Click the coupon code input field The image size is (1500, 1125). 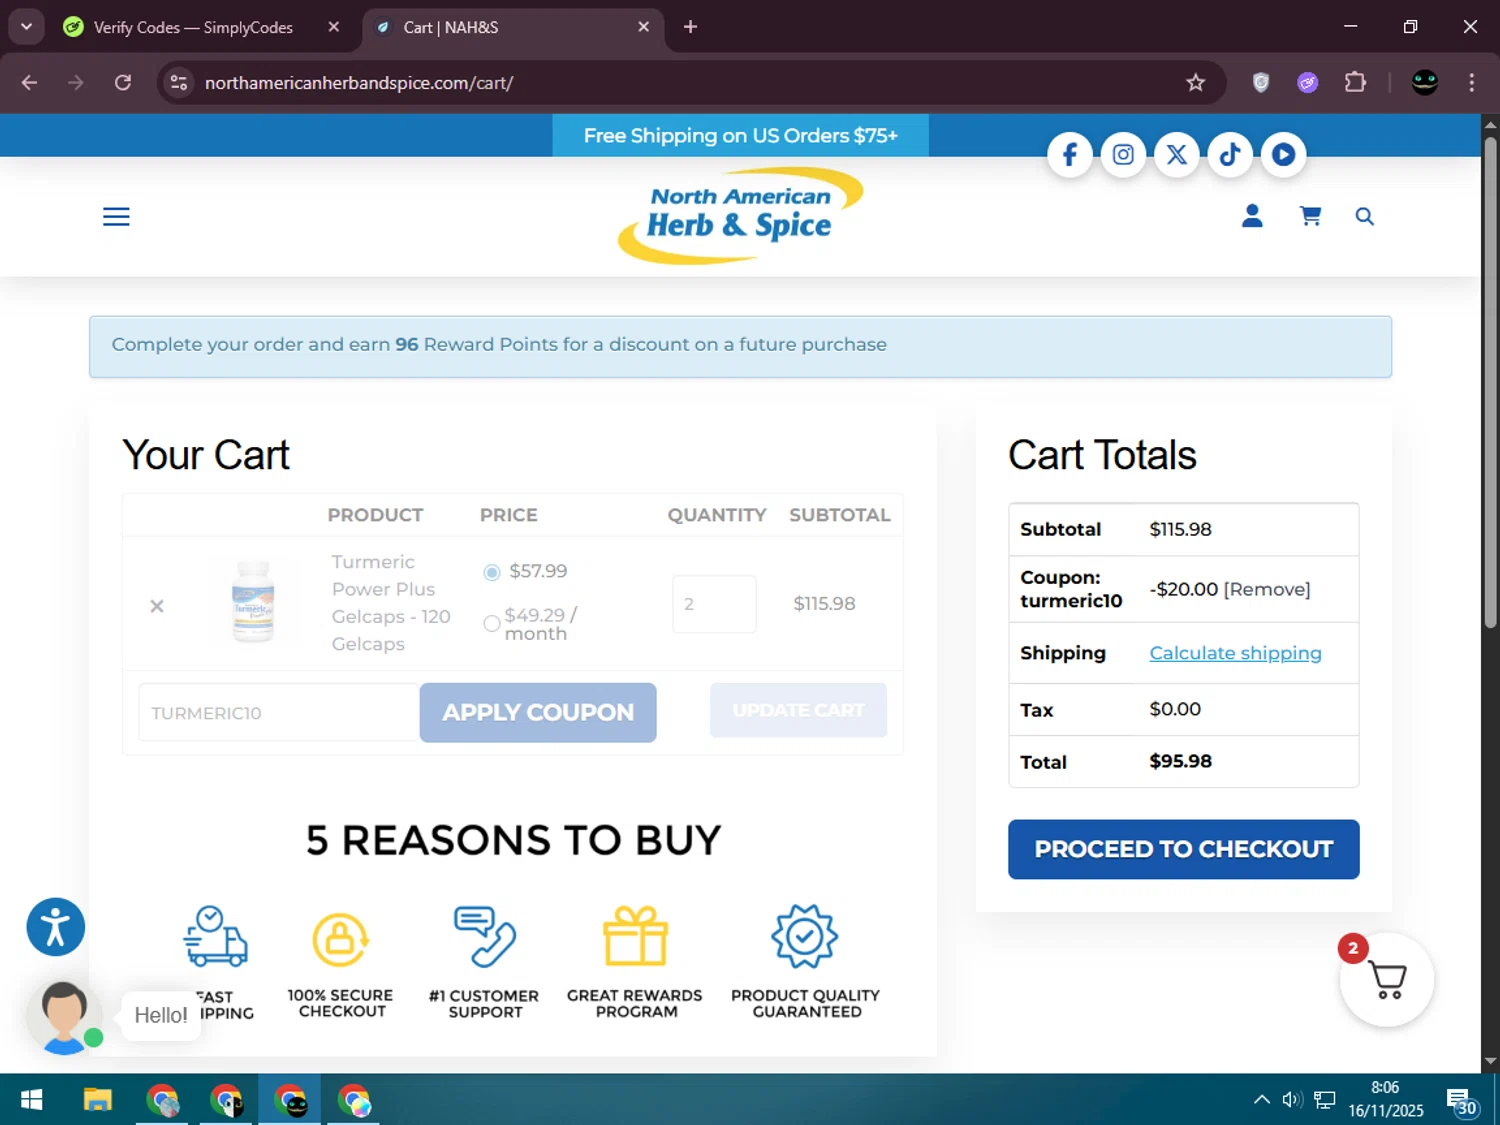pos(278,713)
